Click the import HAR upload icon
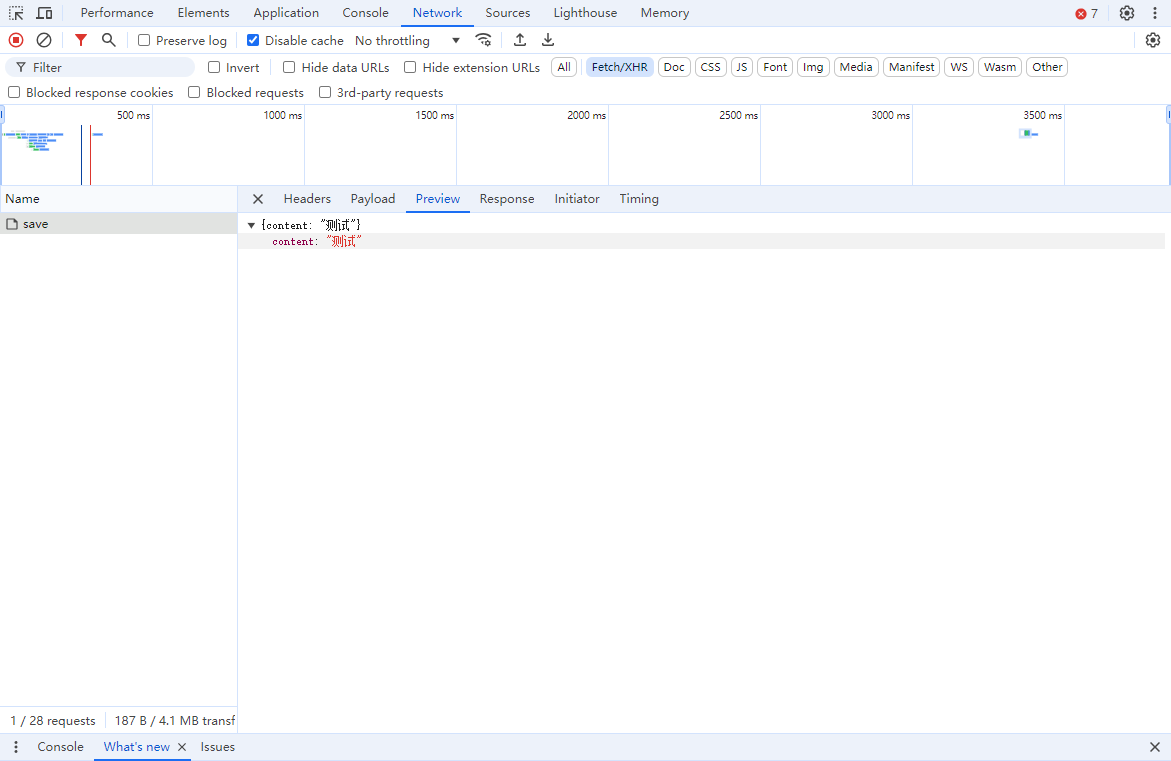1171x761 pixels. pyautogui.click(x=520, y=40)
